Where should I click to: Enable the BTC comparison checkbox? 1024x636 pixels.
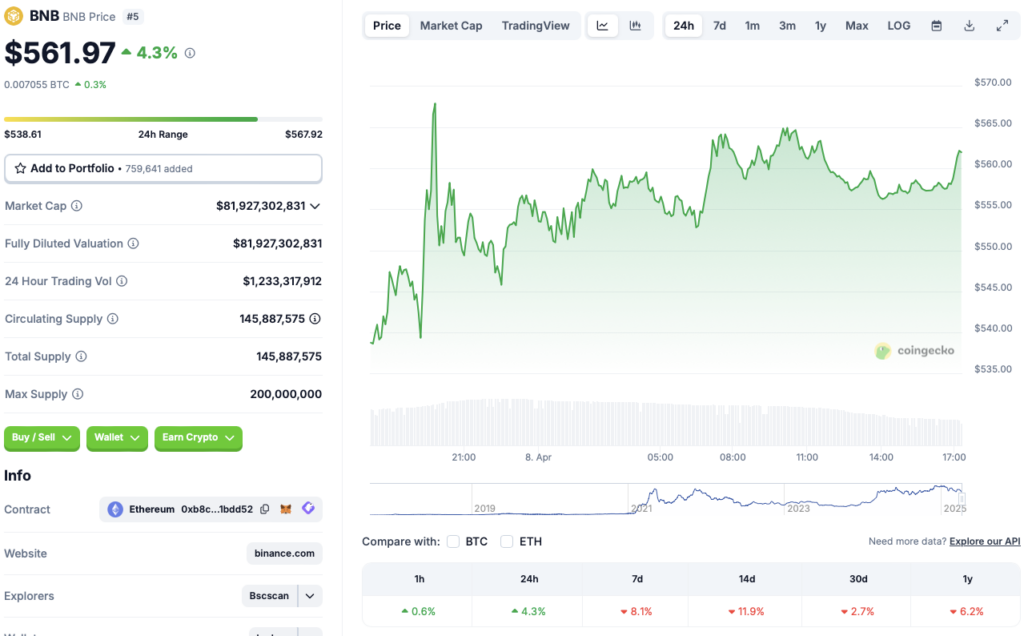(452, 541)
